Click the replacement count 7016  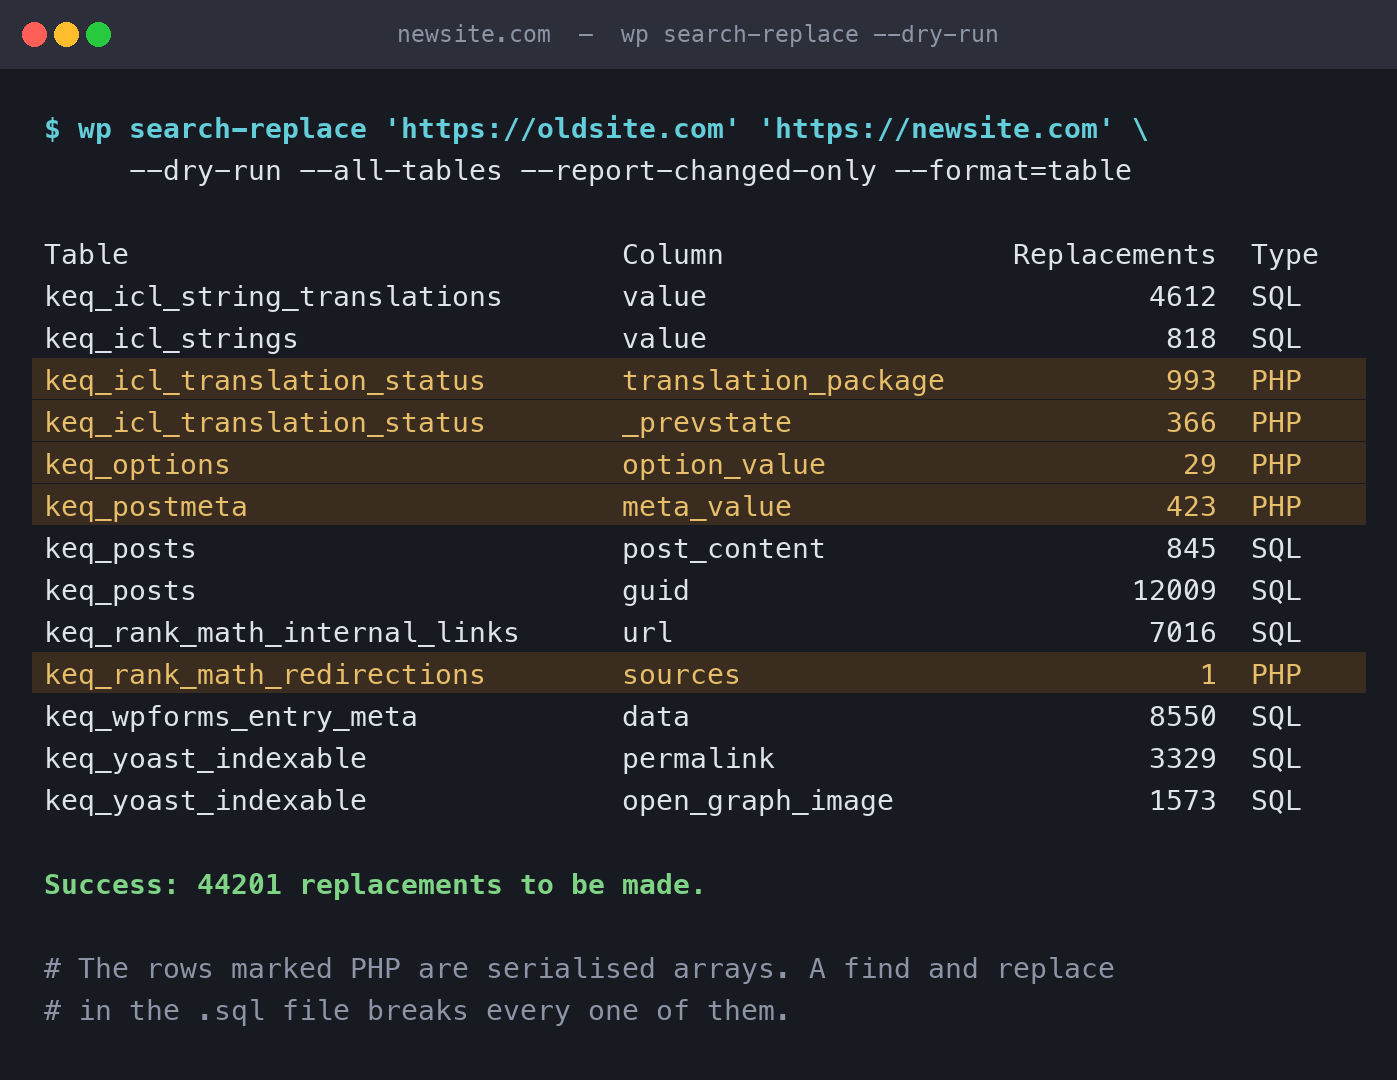point(1183,633)
